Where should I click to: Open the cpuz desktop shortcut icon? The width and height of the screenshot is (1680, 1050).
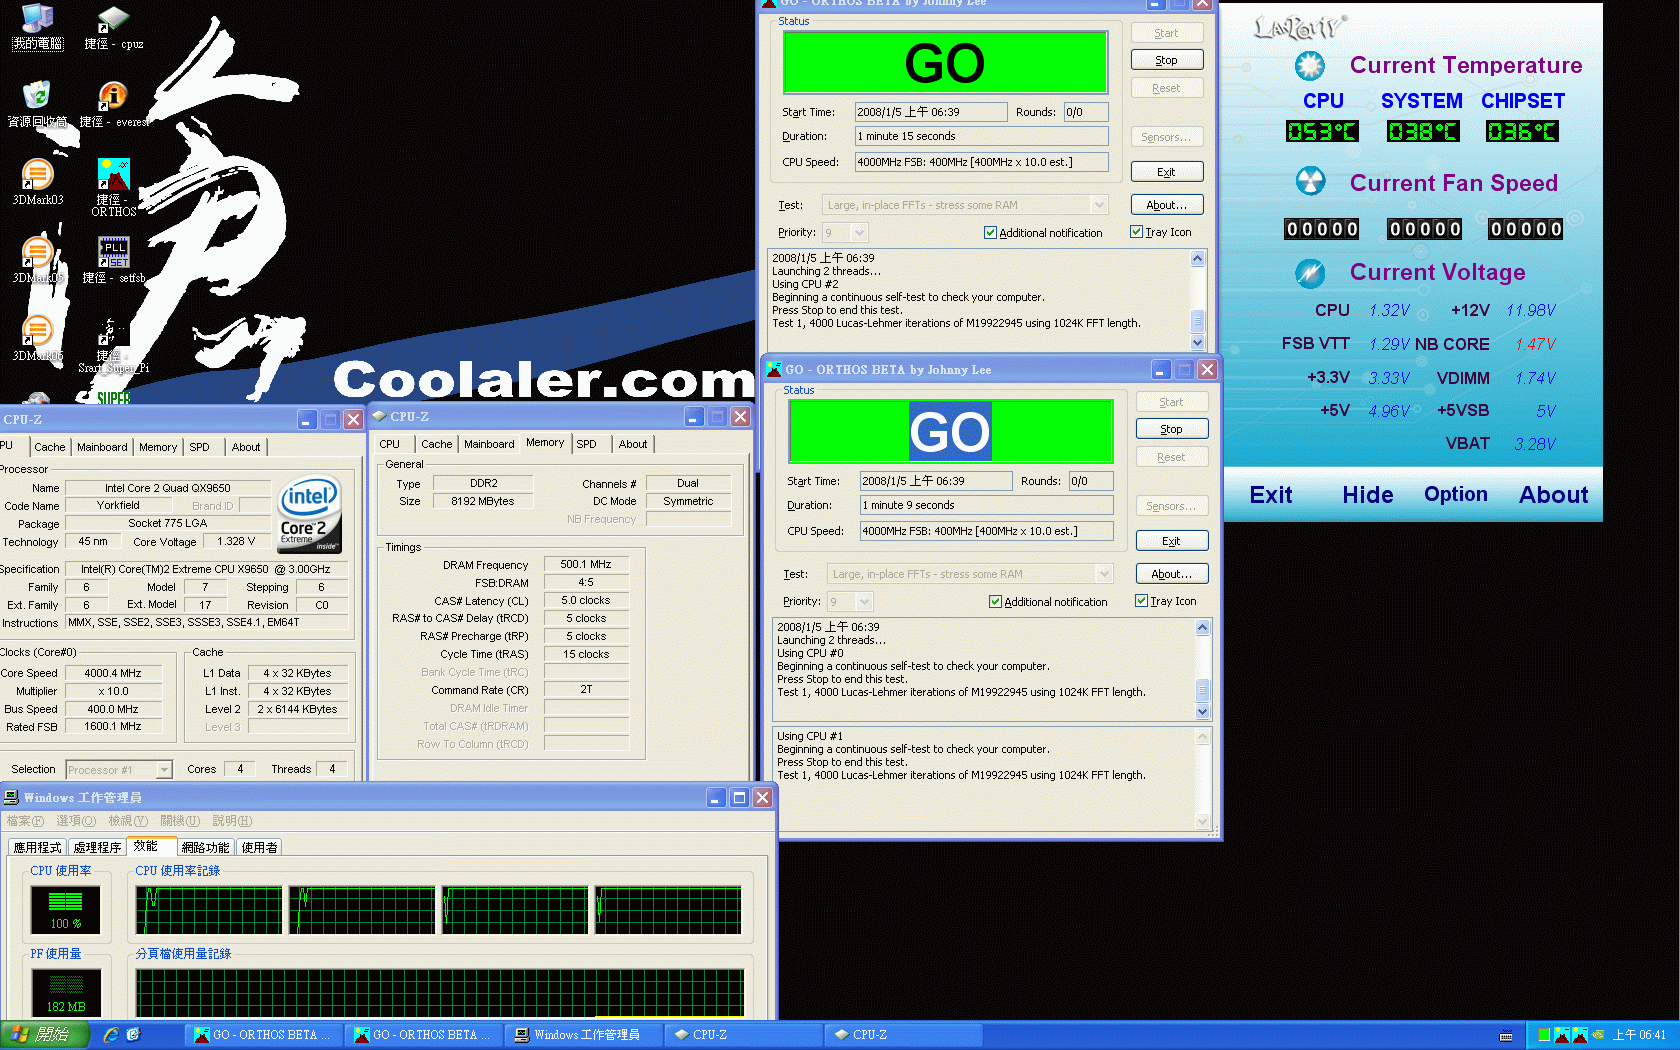(x=113, y=20)
